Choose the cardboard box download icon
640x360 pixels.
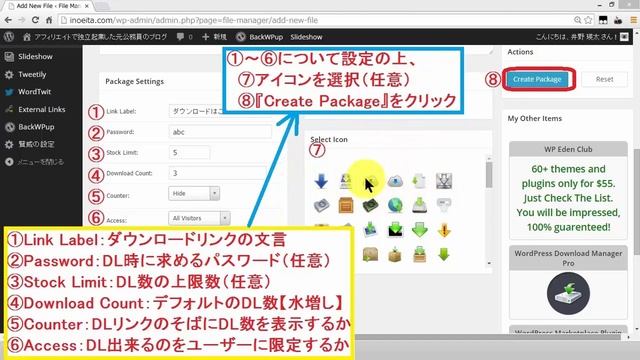(x=395, y=254)
